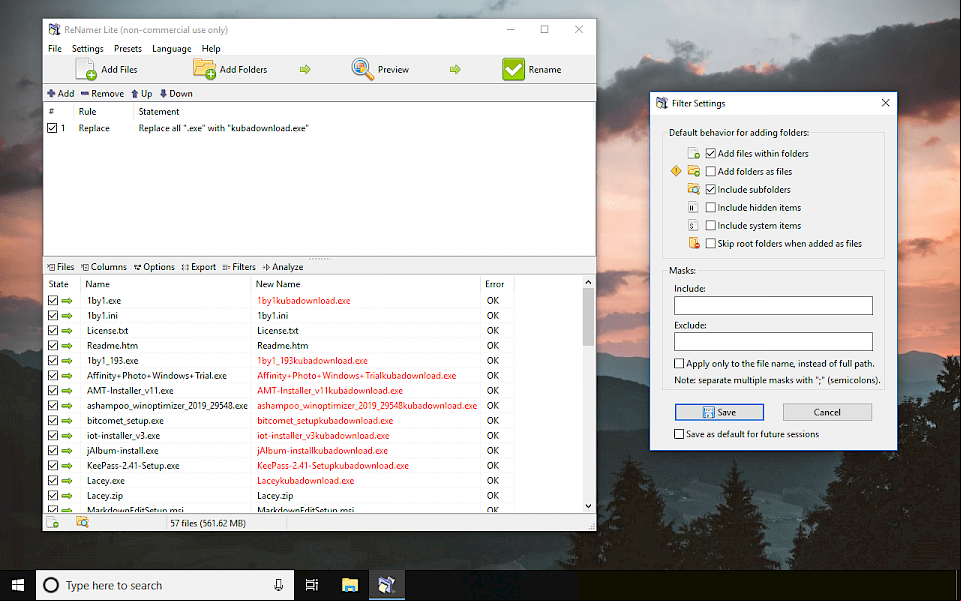Sort by the New Name column header
961x601 pixels.
pyautogui.click(x=365, y=284)
